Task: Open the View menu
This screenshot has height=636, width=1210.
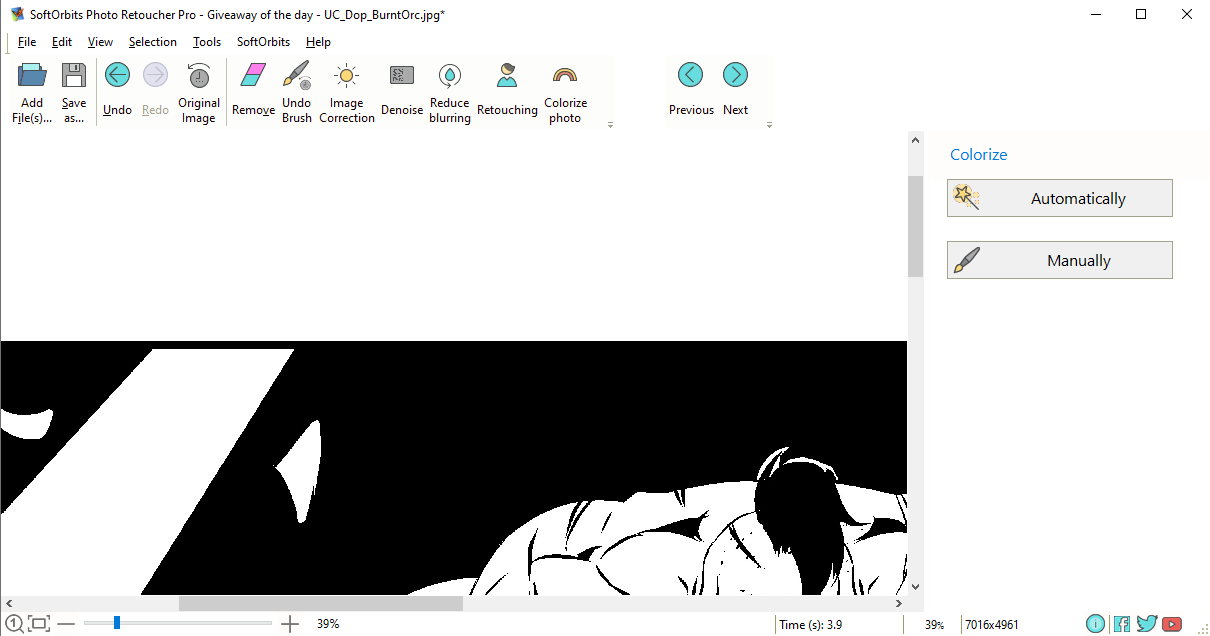Action: tap(100, 42)
